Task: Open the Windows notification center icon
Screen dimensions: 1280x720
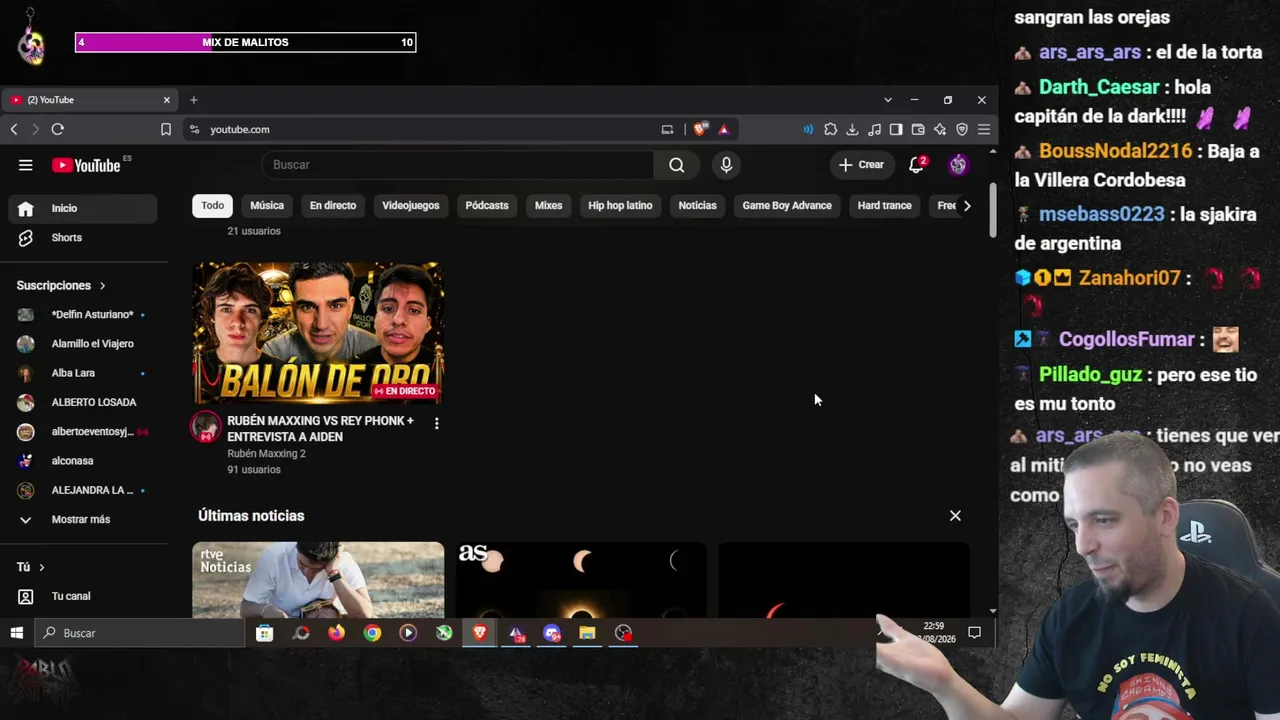Action: tap(974, 633)
